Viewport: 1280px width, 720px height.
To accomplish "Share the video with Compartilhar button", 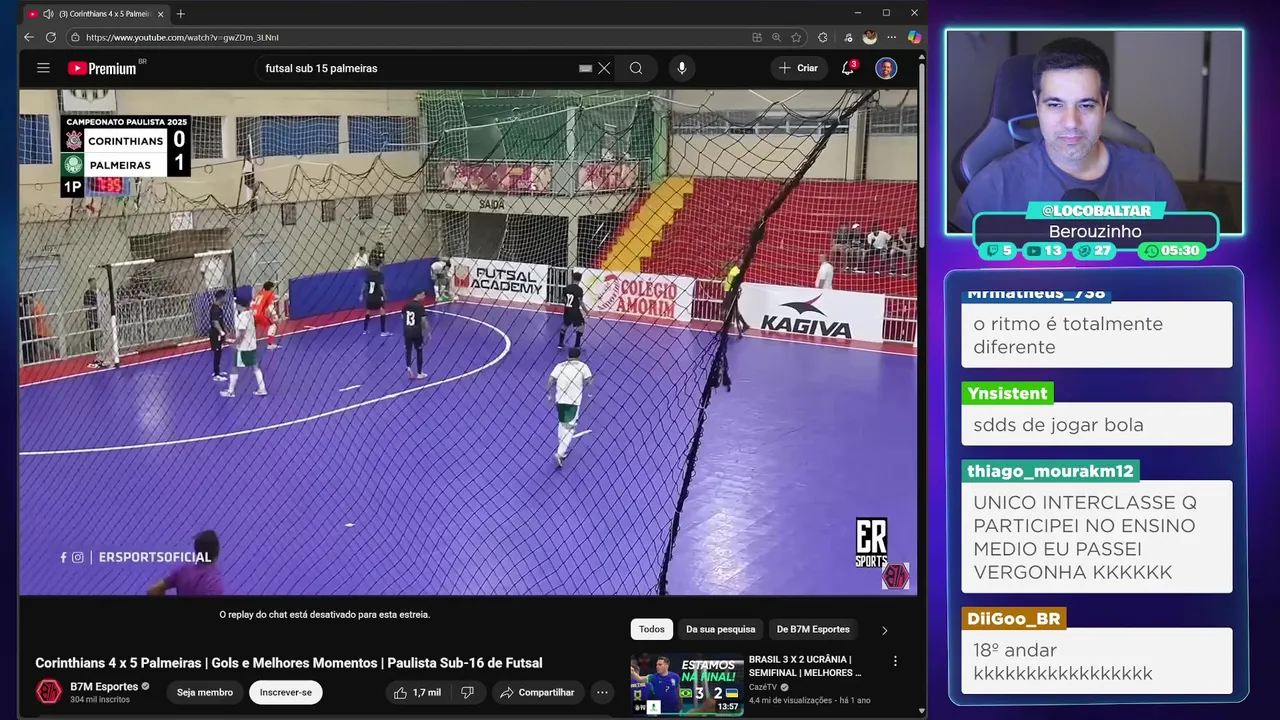I will (538, 692).
